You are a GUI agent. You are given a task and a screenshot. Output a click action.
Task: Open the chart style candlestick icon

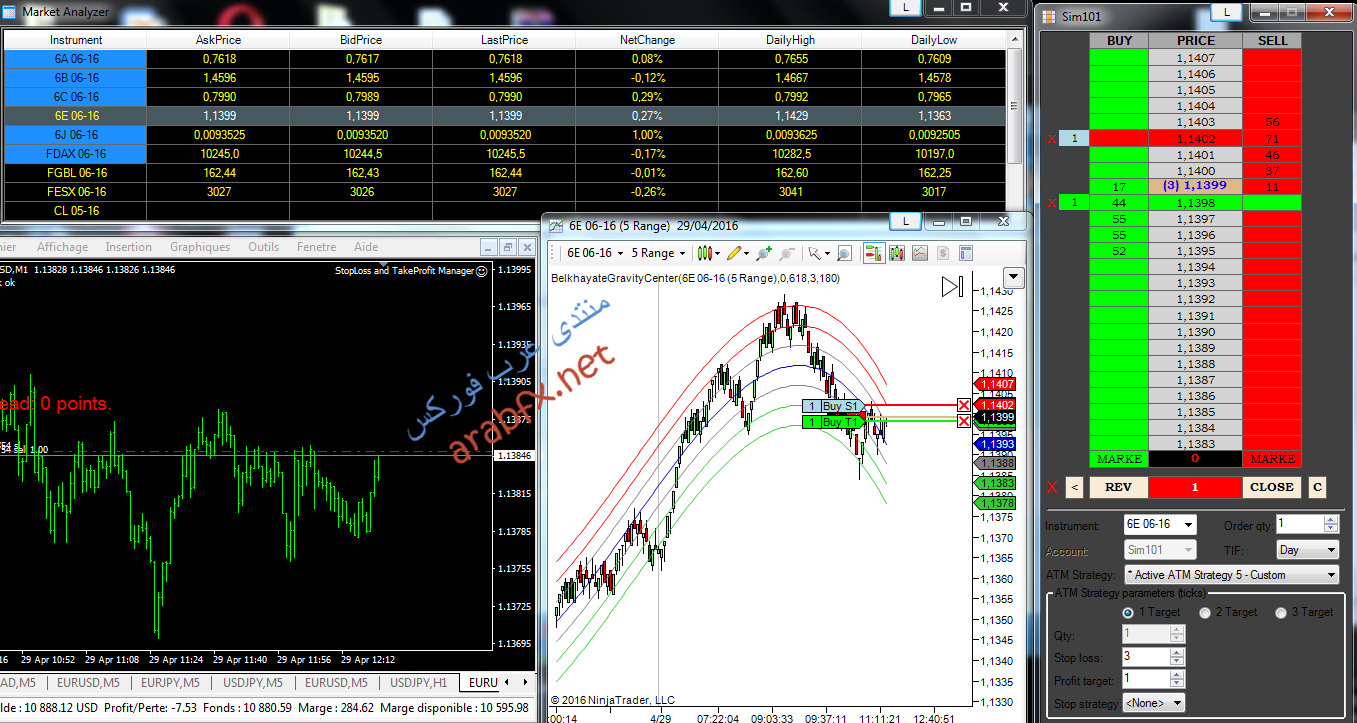tap(706, 253)
